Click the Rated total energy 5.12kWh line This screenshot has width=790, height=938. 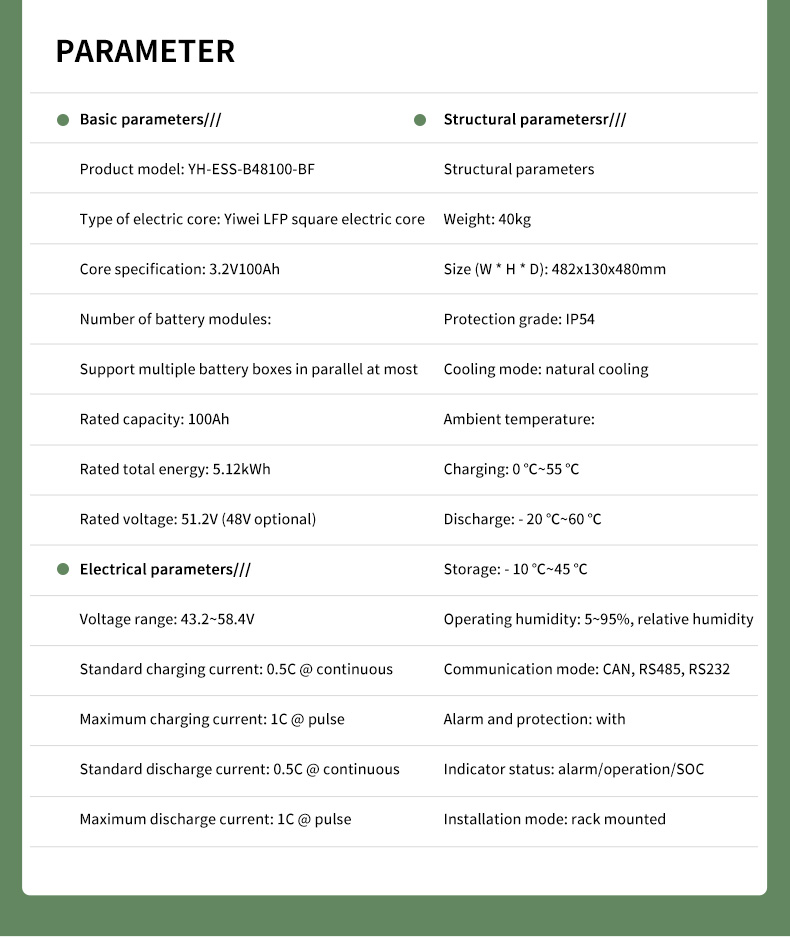[175, 470]
